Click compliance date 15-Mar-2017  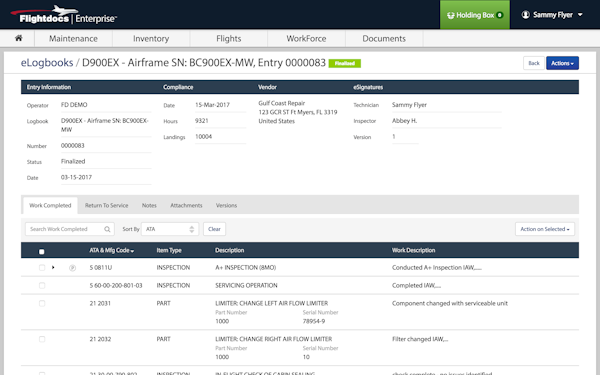212,105
